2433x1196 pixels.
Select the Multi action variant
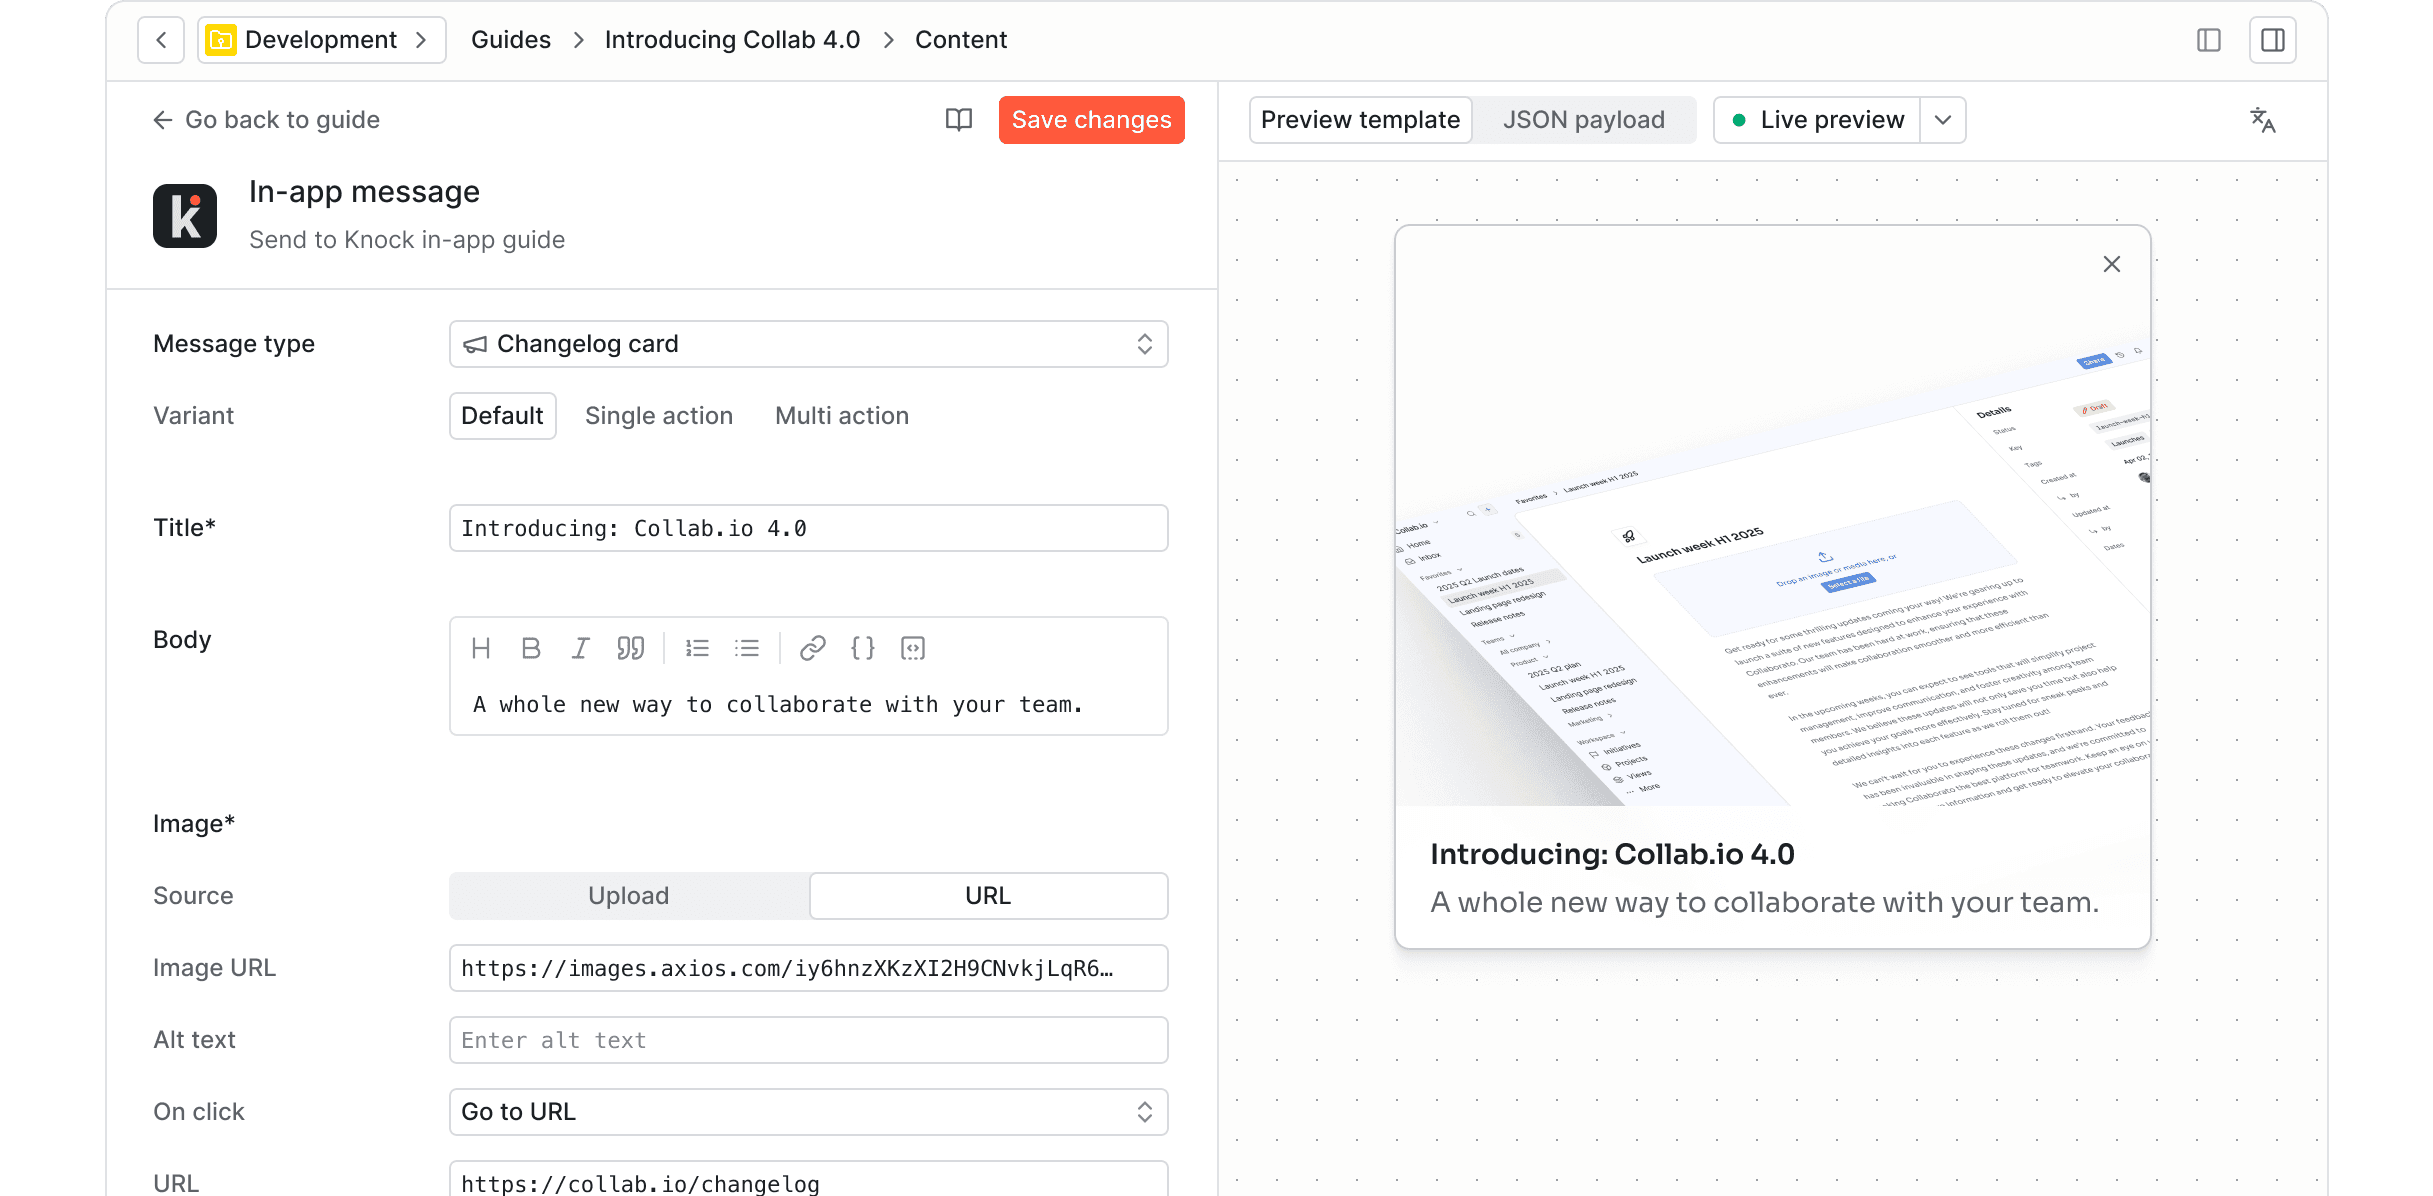coord(841,415)
